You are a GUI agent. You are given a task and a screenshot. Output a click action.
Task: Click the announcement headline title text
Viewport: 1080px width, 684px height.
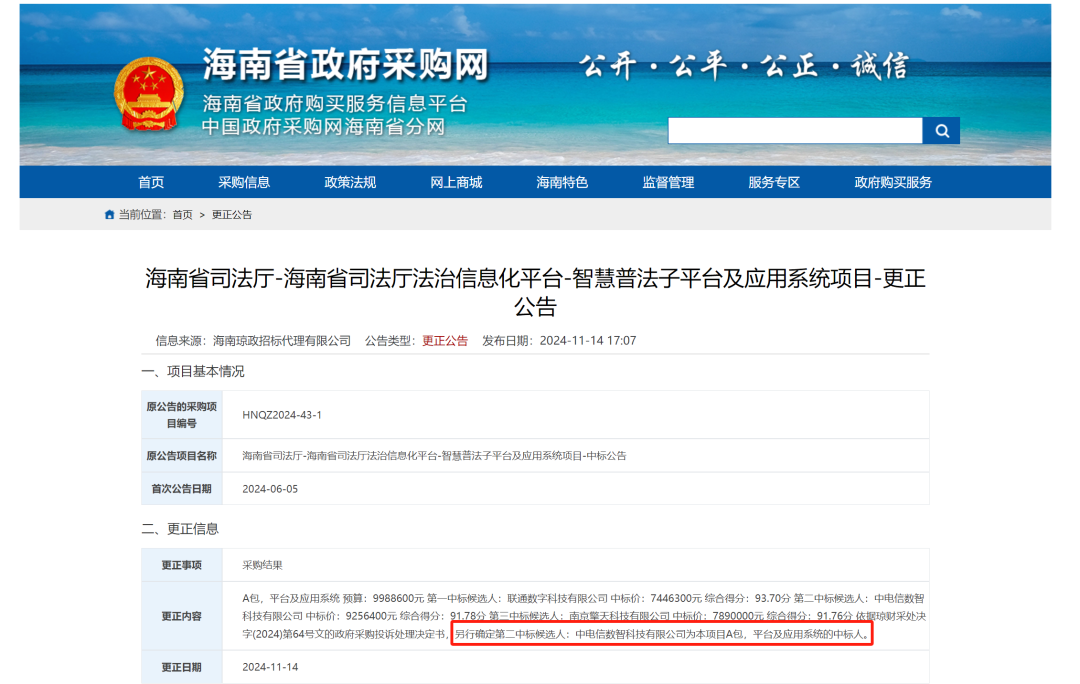coord(535,292)
